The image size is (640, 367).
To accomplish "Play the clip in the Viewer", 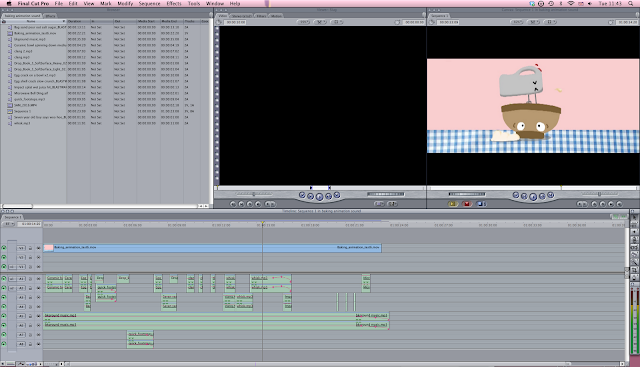I will click(x=319, y=197).
